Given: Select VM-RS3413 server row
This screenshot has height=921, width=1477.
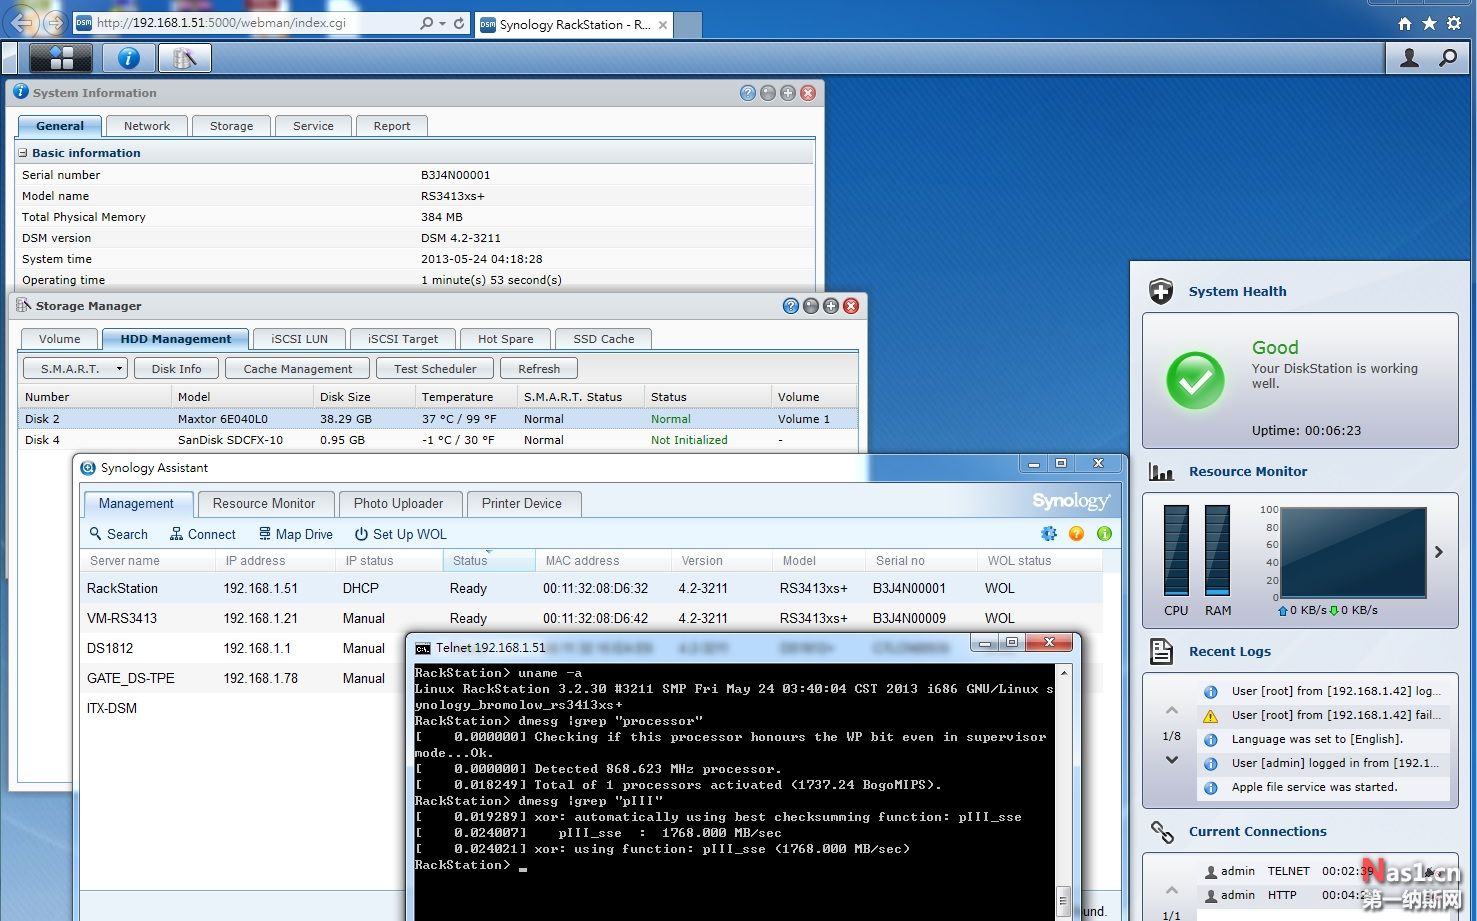Looking at the screenshot, I should click(592, 618).
